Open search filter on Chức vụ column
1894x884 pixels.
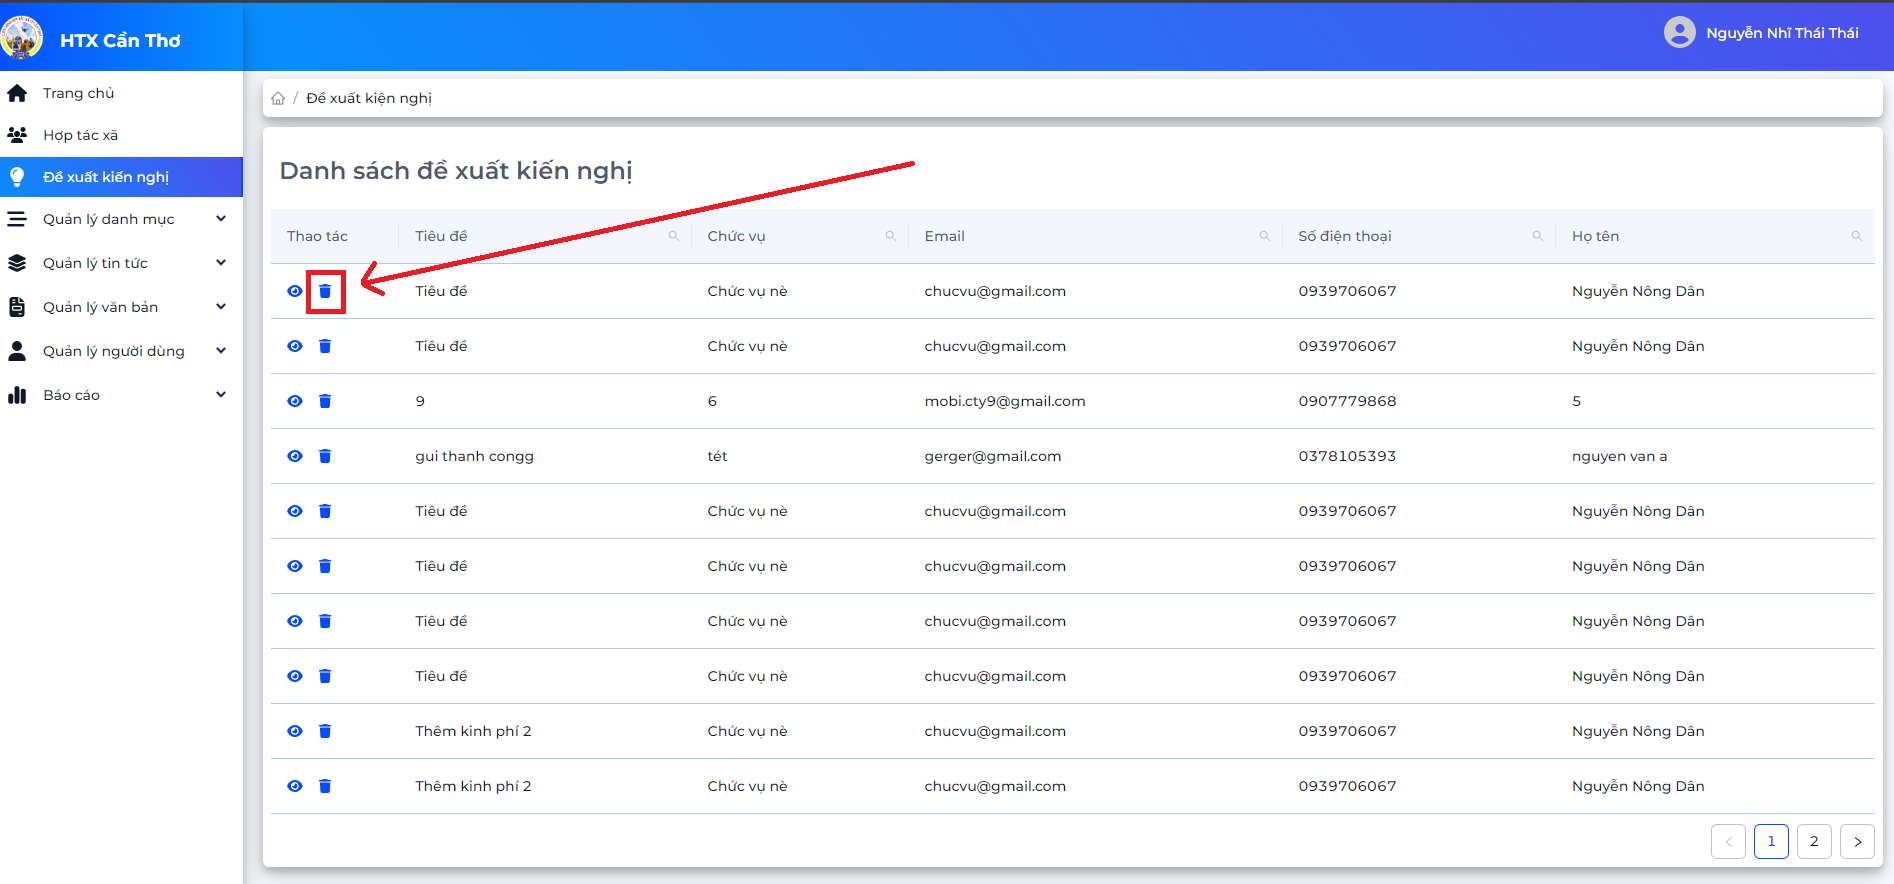pos(890,236)
